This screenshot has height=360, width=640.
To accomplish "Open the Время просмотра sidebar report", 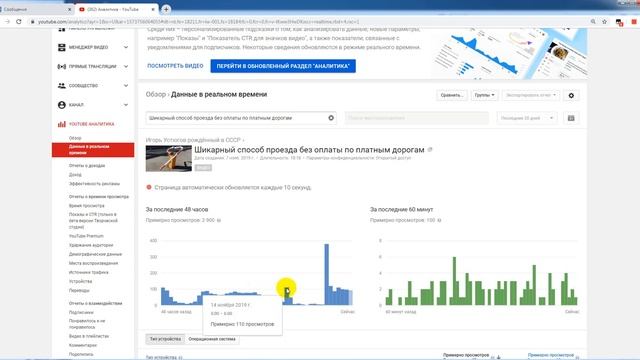I will point(87,206).
